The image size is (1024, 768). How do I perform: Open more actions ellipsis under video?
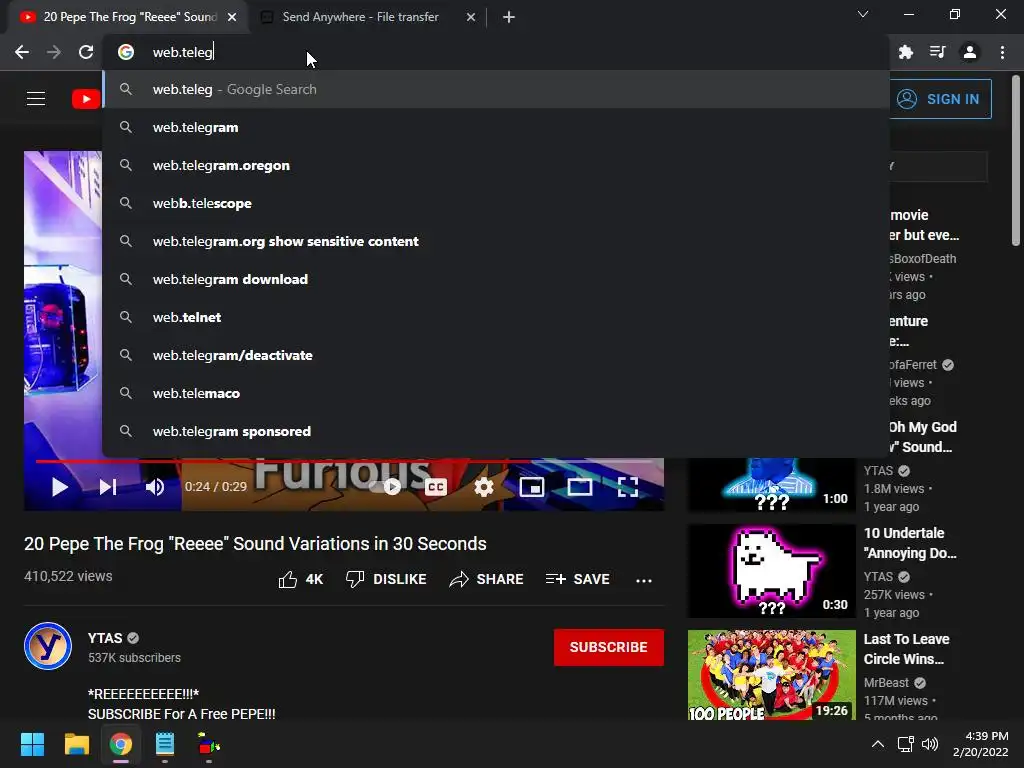(x=644, y=580)
